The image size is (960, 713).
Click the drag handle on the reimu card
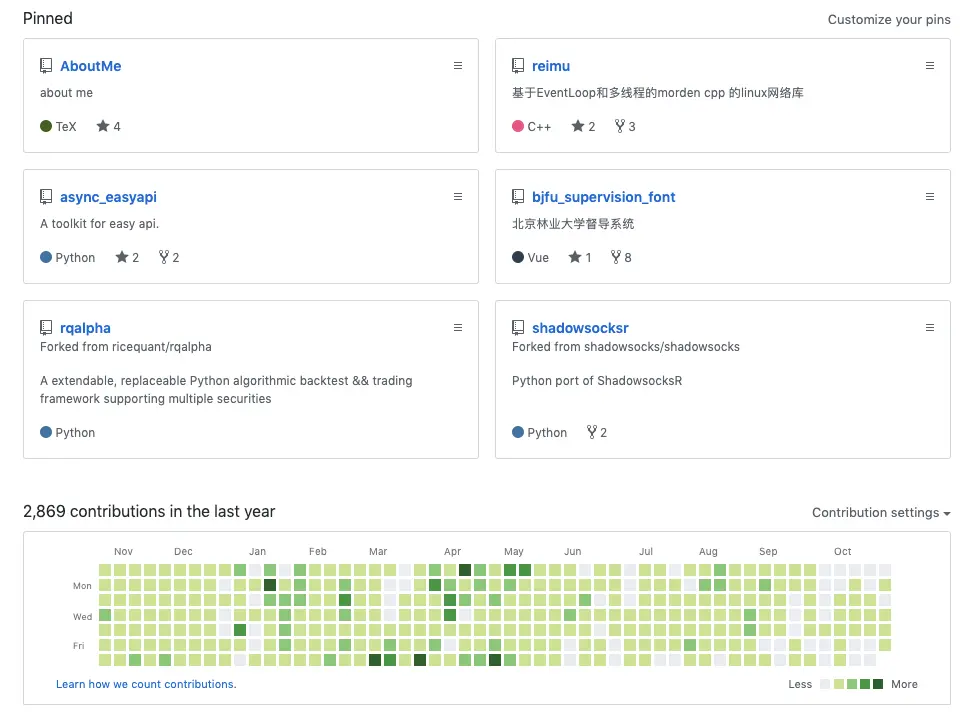point(929,65)
